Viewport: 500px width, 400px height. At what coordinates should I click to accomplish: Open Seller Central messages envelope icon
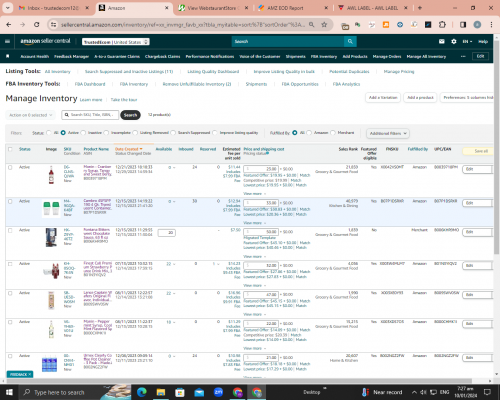coord(442,41)
